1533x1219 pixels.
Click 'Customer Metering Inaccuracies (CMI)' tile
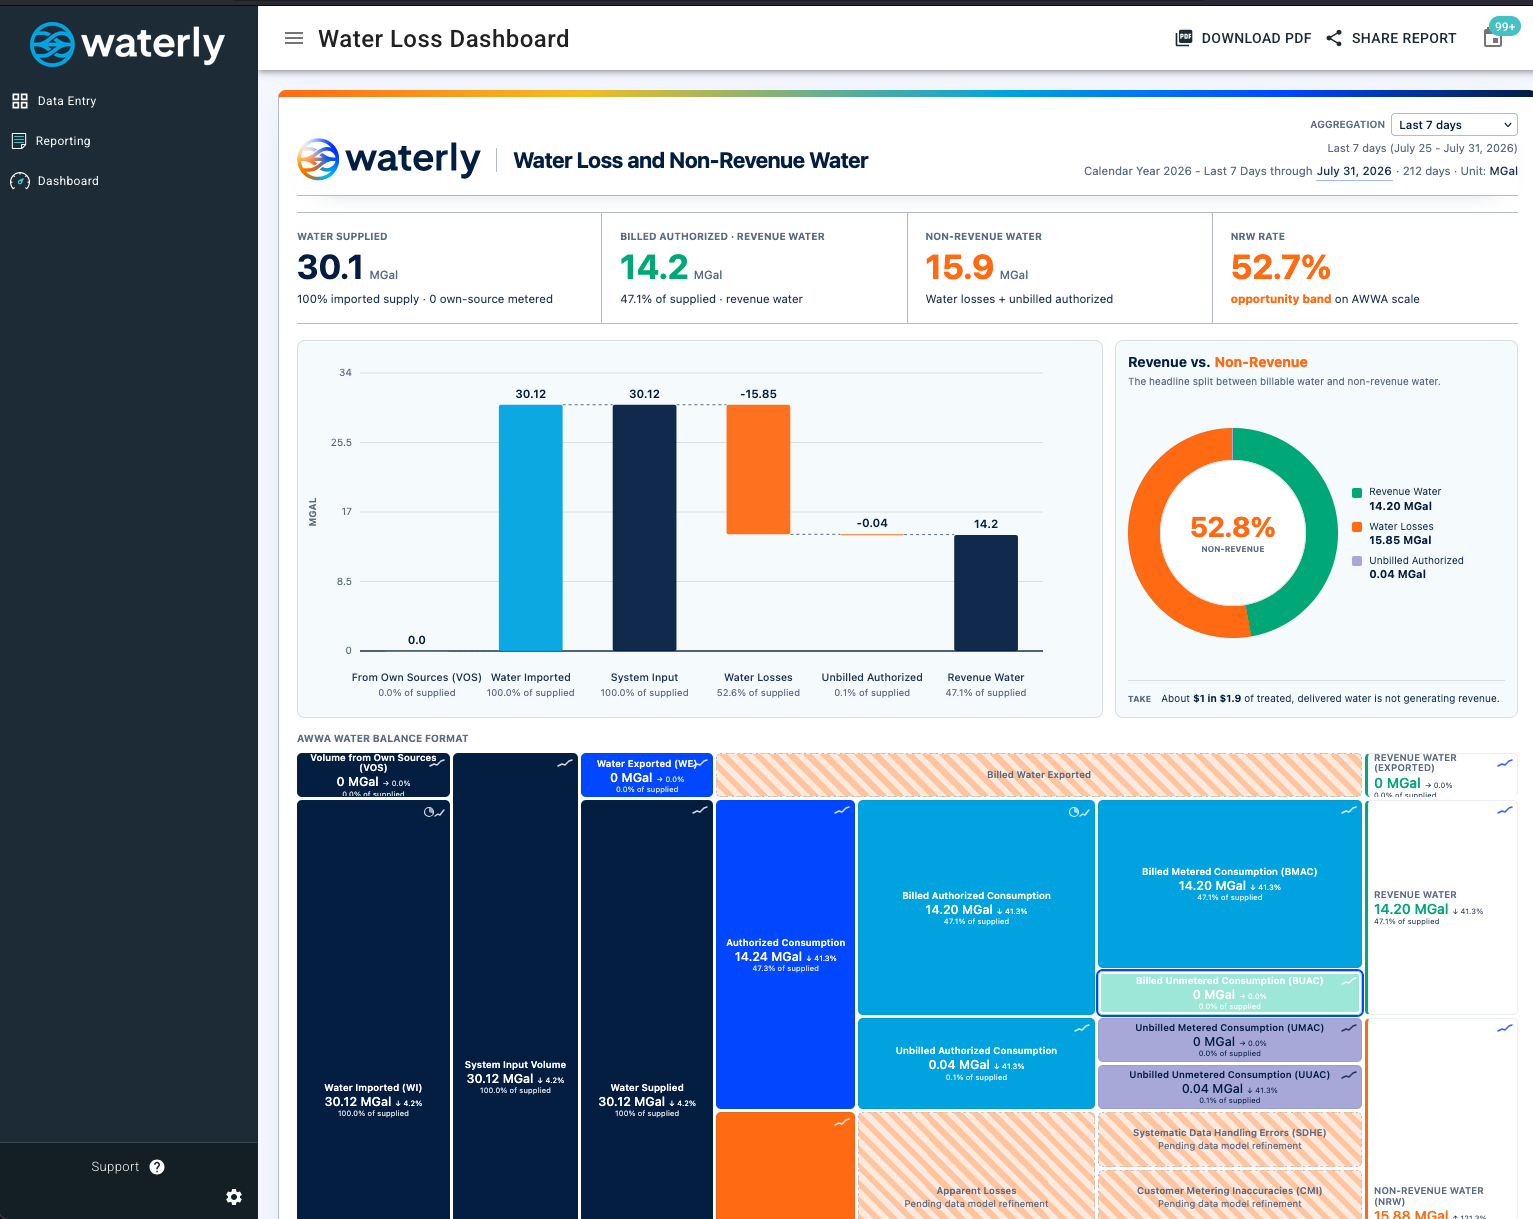pyautogui.click(x=1230, y=1195)
